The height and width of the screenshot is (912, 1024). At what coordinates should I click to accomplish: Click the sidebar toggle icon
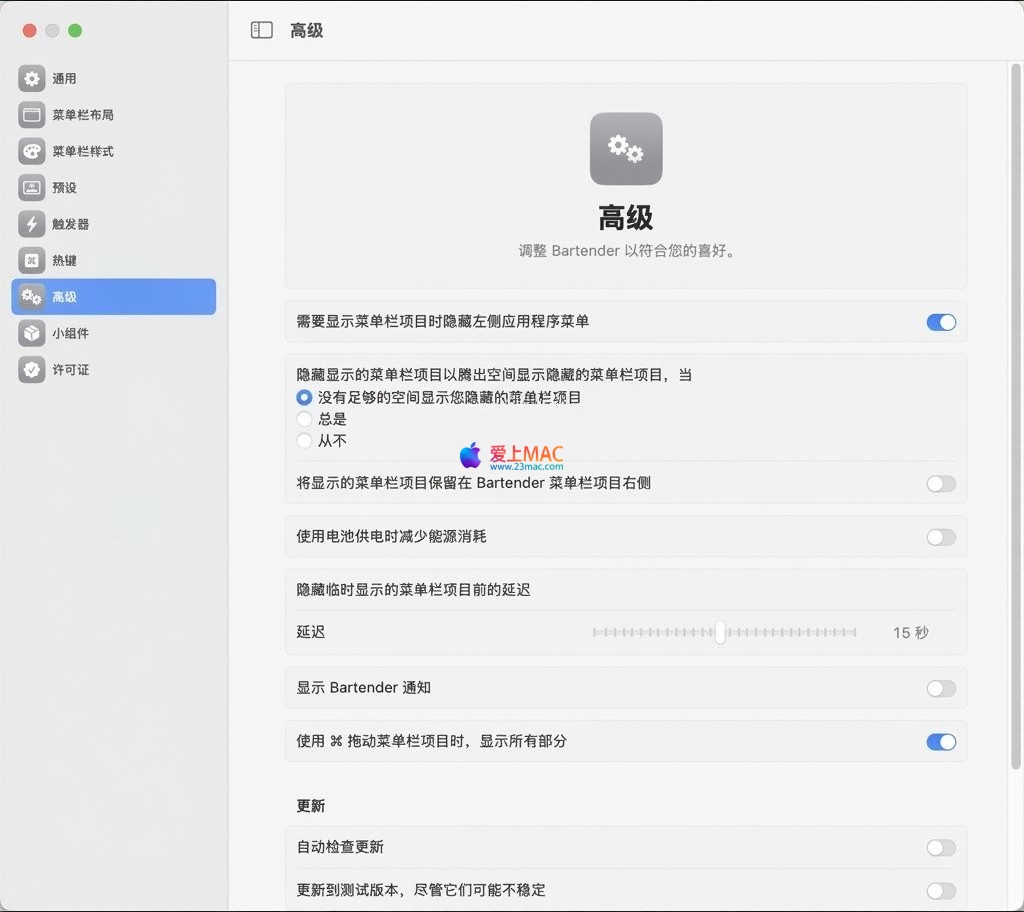point(261,30)
